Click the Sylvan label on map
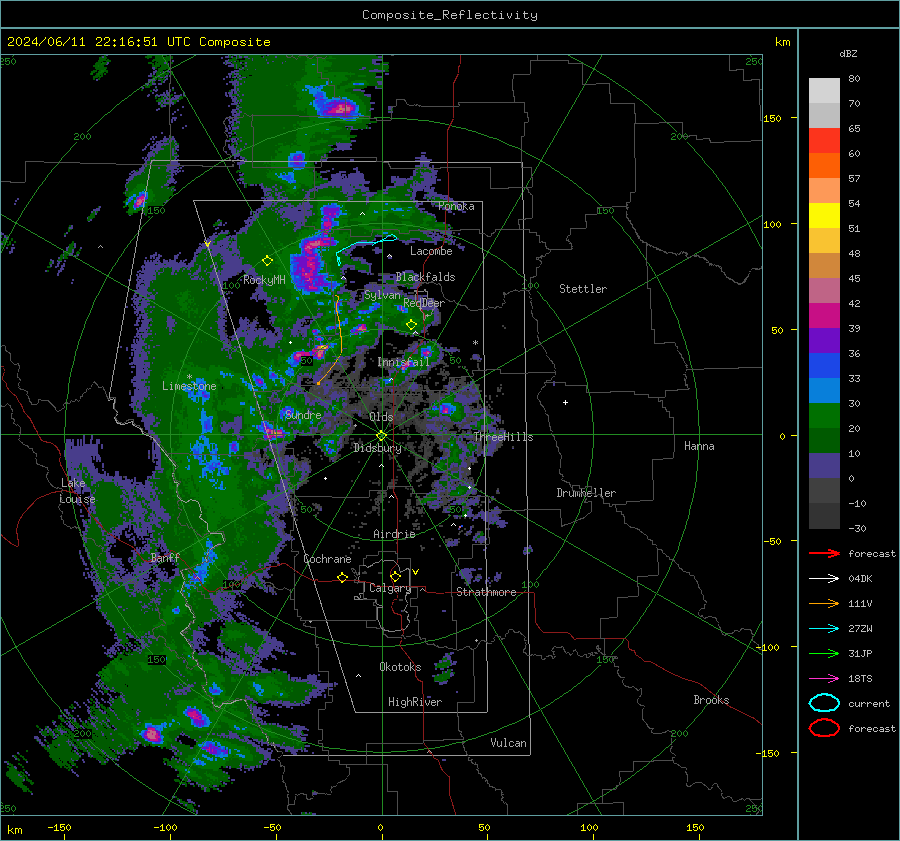 [382, 295]
